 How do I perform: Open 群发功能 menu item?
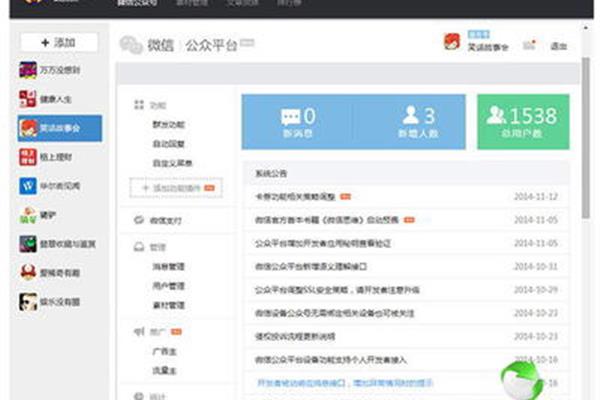coord(169,124)
